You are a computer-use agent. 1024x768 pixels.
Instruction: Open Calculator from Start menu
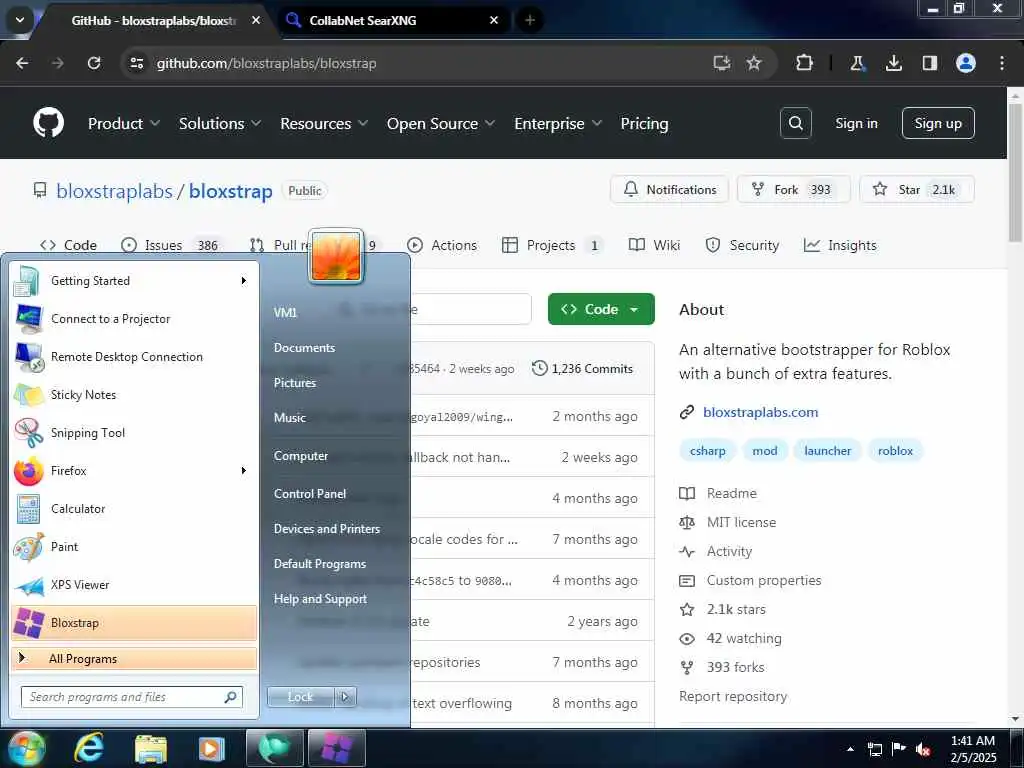point(134,508)
